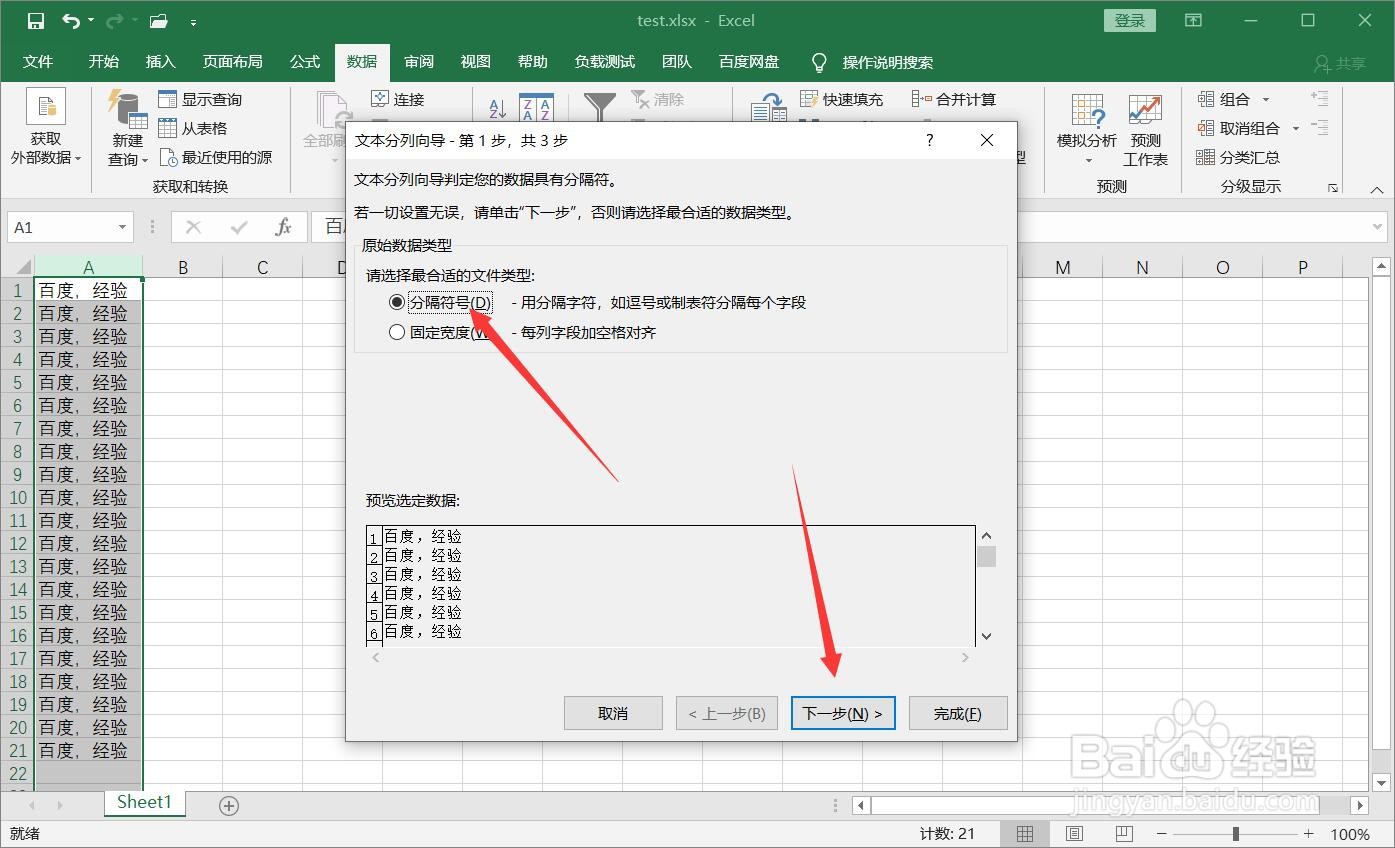
Task: Switch to the 百度网盘 ribbon tab
Action: tap(748, 62)
